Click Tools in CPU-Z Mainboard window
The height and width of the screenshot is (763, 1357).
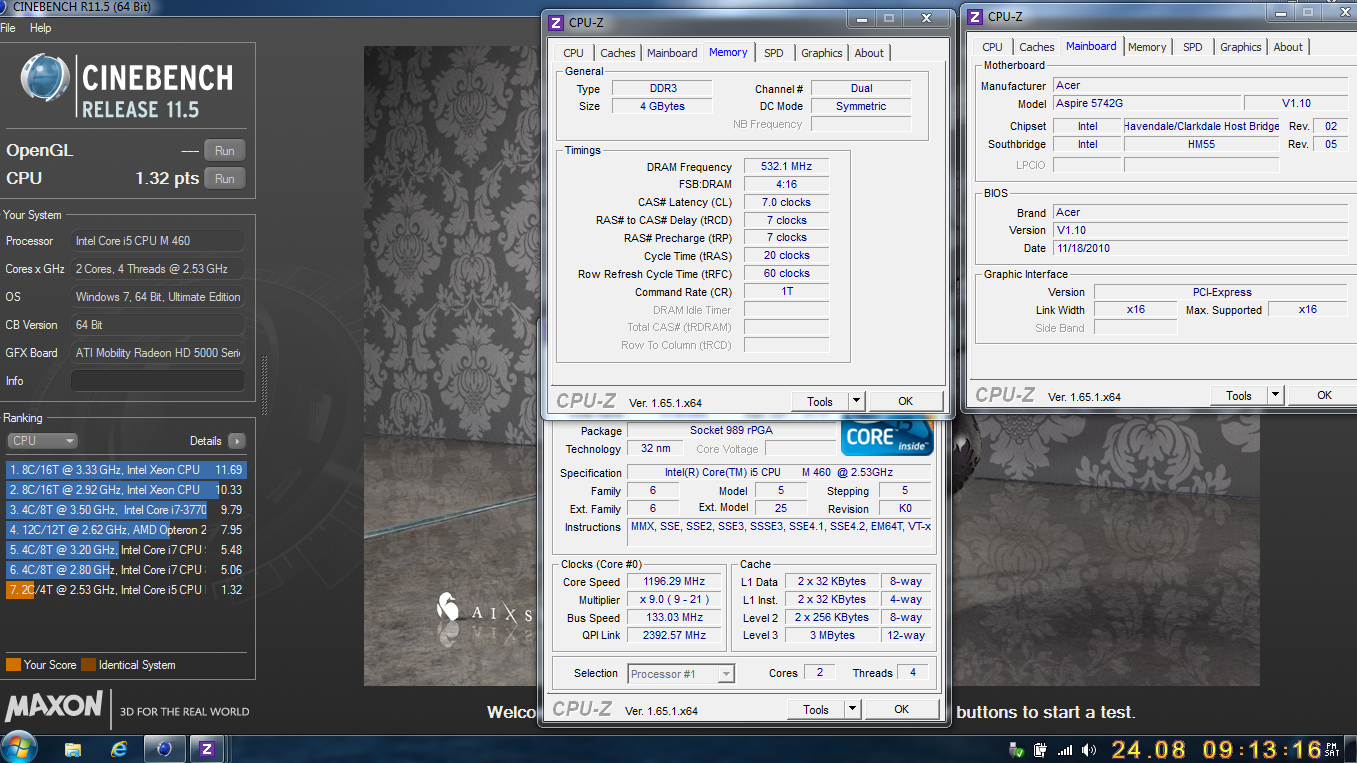[1239, 396]
